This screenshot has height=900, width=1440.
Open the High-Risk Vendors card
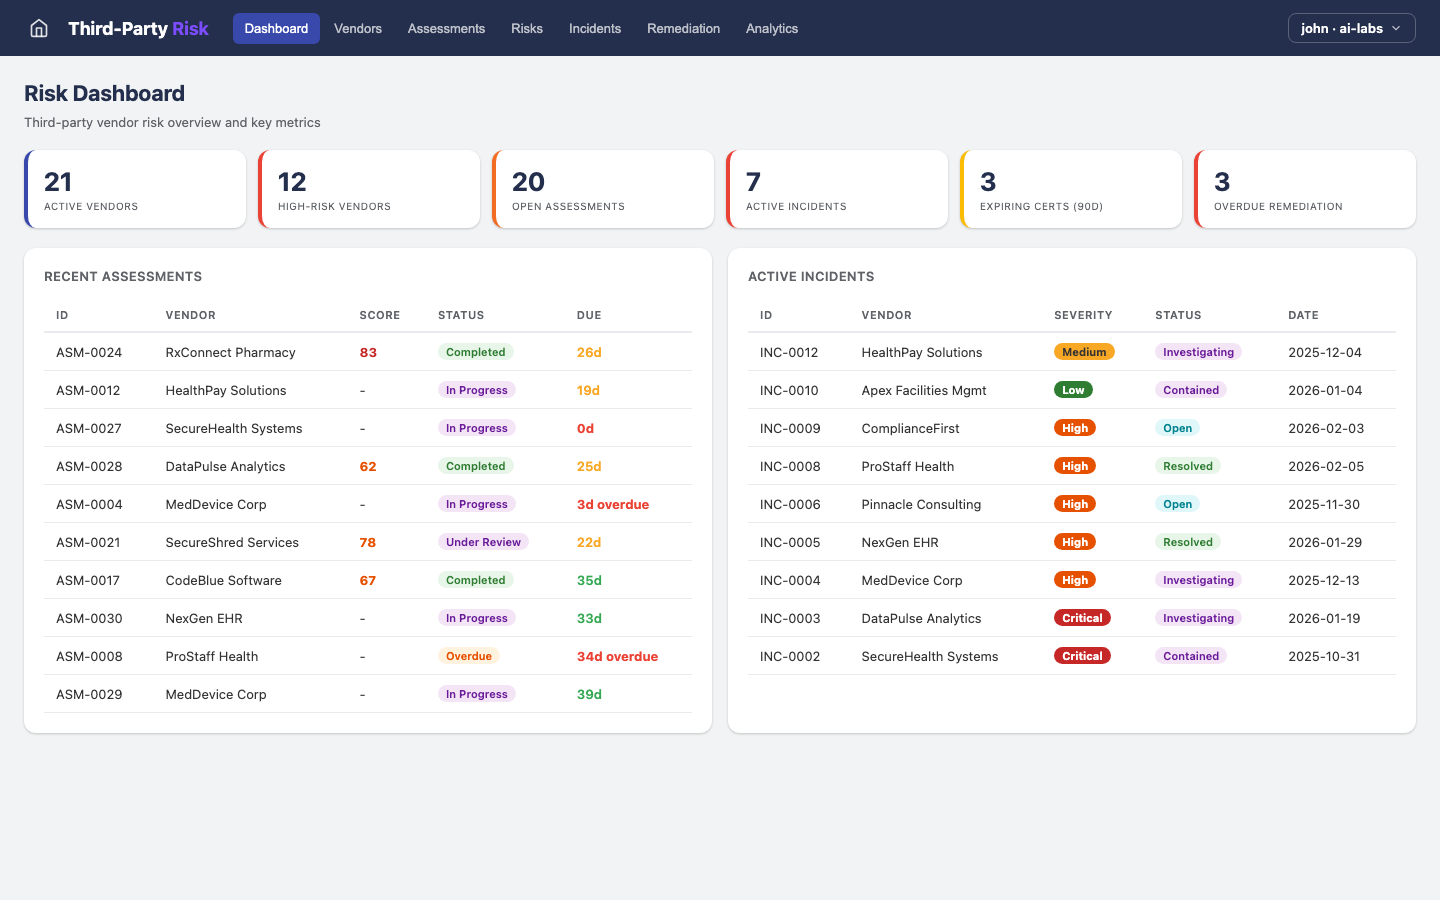(369, 188)
